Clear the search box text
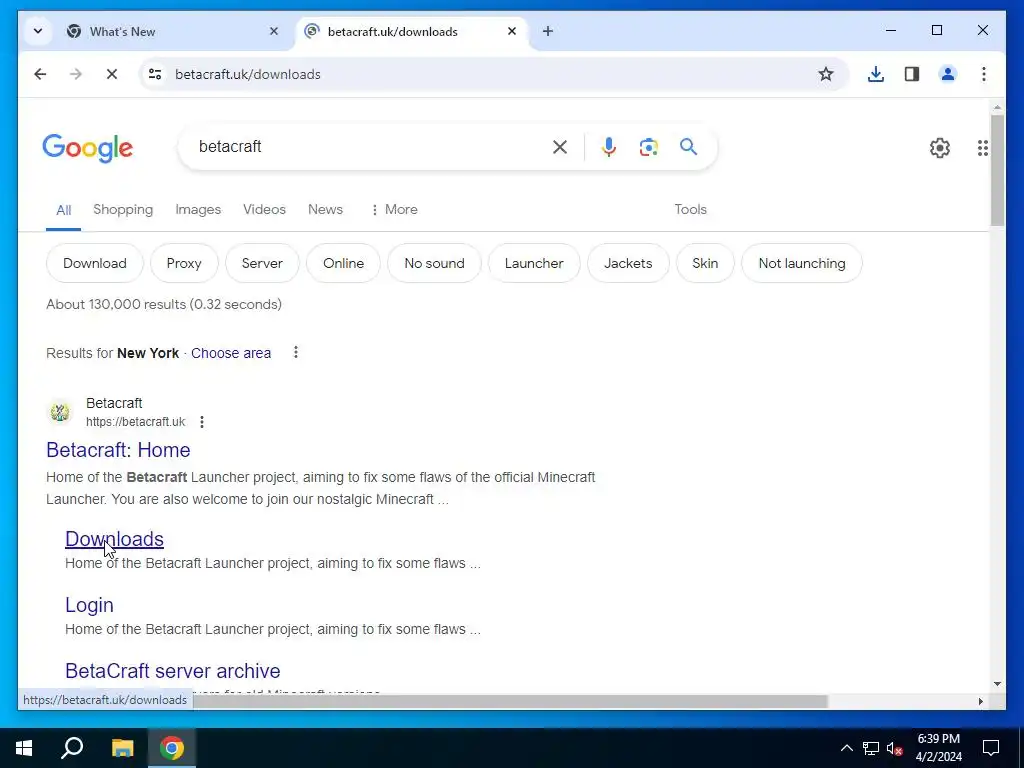This screenshot has height=768, width=1024. click(560, 147)
